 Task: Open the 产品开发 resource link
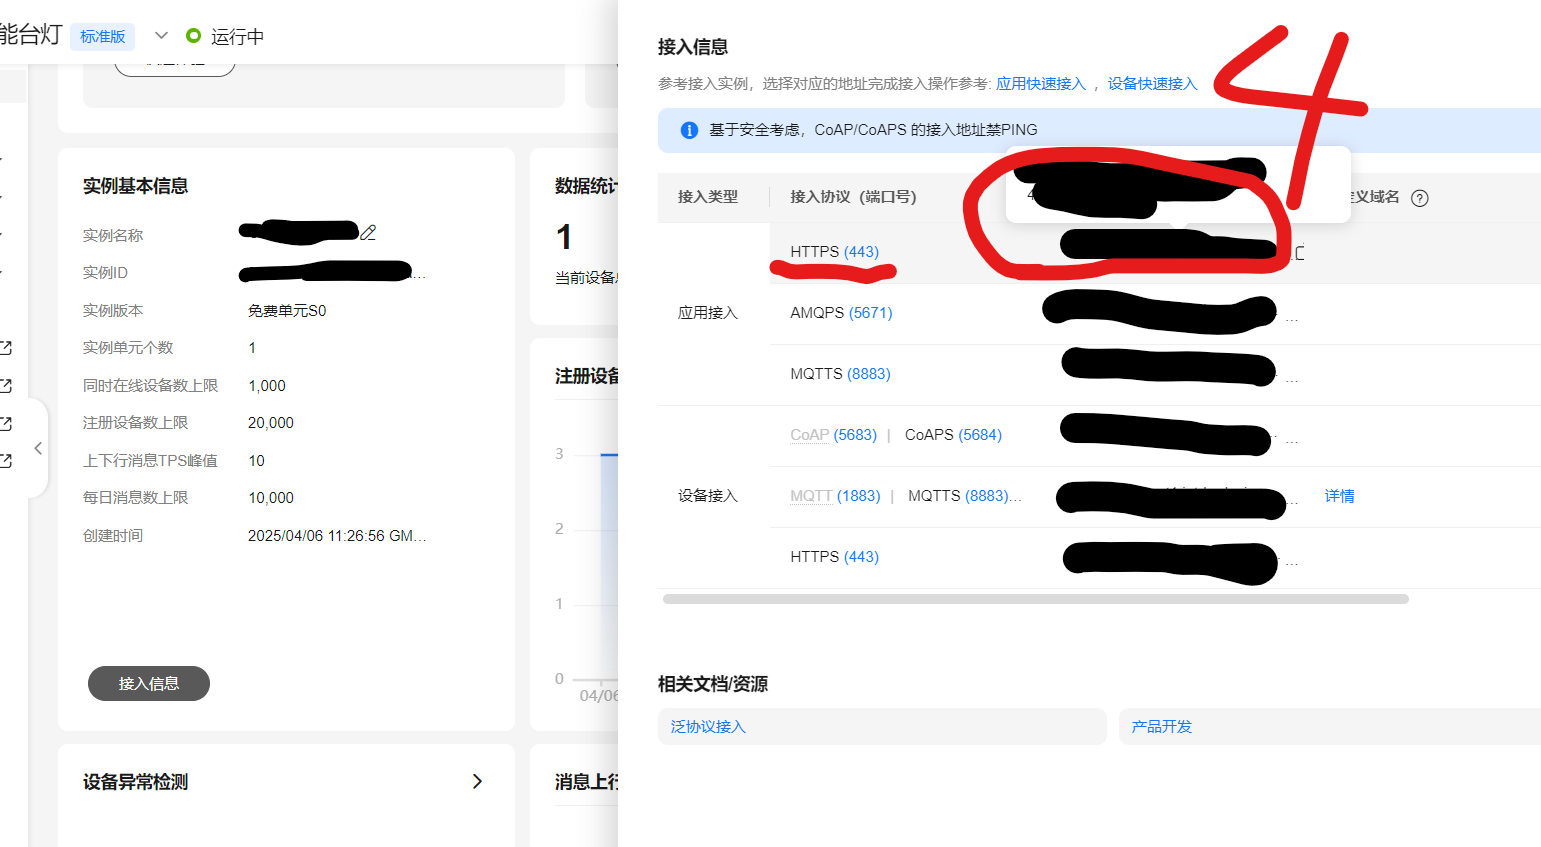pyautogui.click(x=1161, y=726)
